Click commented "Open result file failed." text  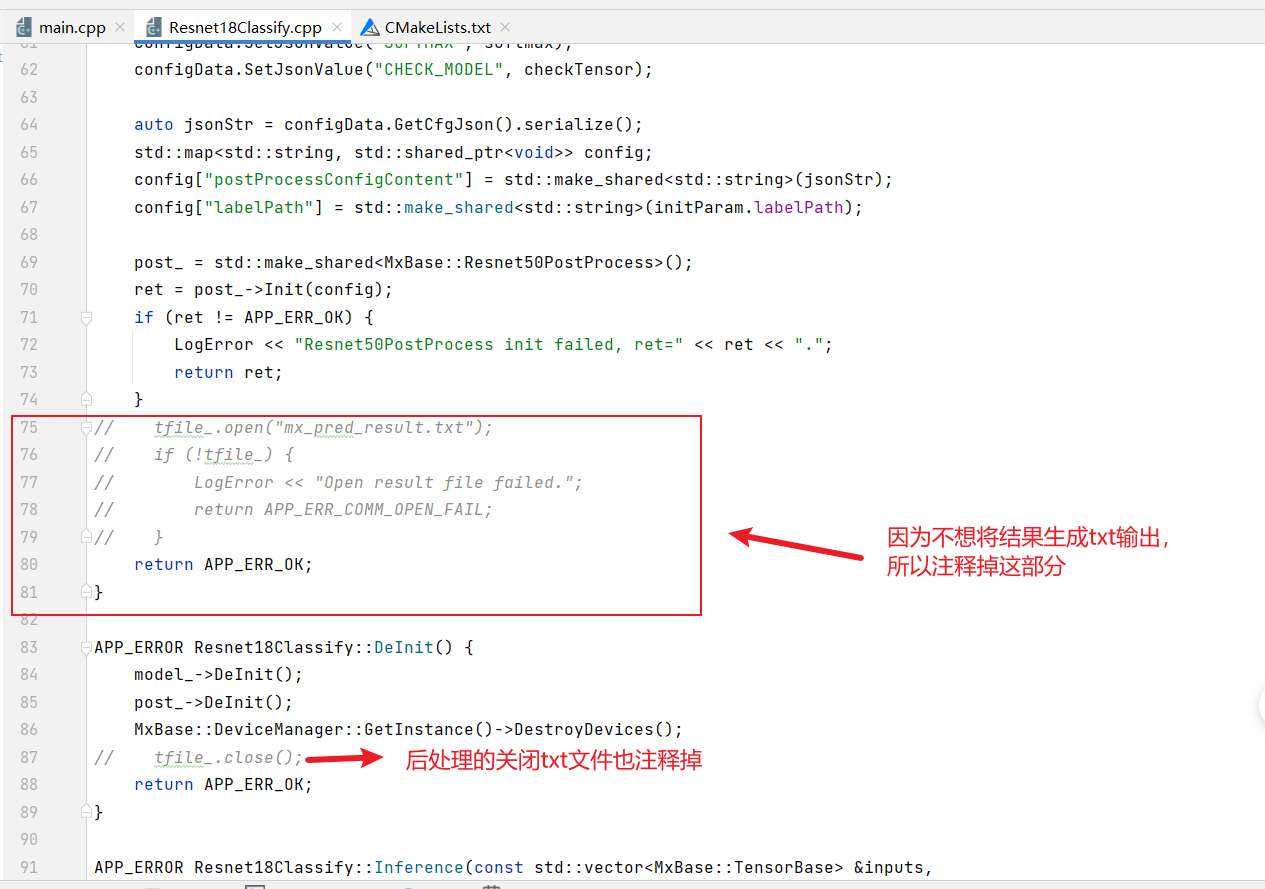click(444, 482)
